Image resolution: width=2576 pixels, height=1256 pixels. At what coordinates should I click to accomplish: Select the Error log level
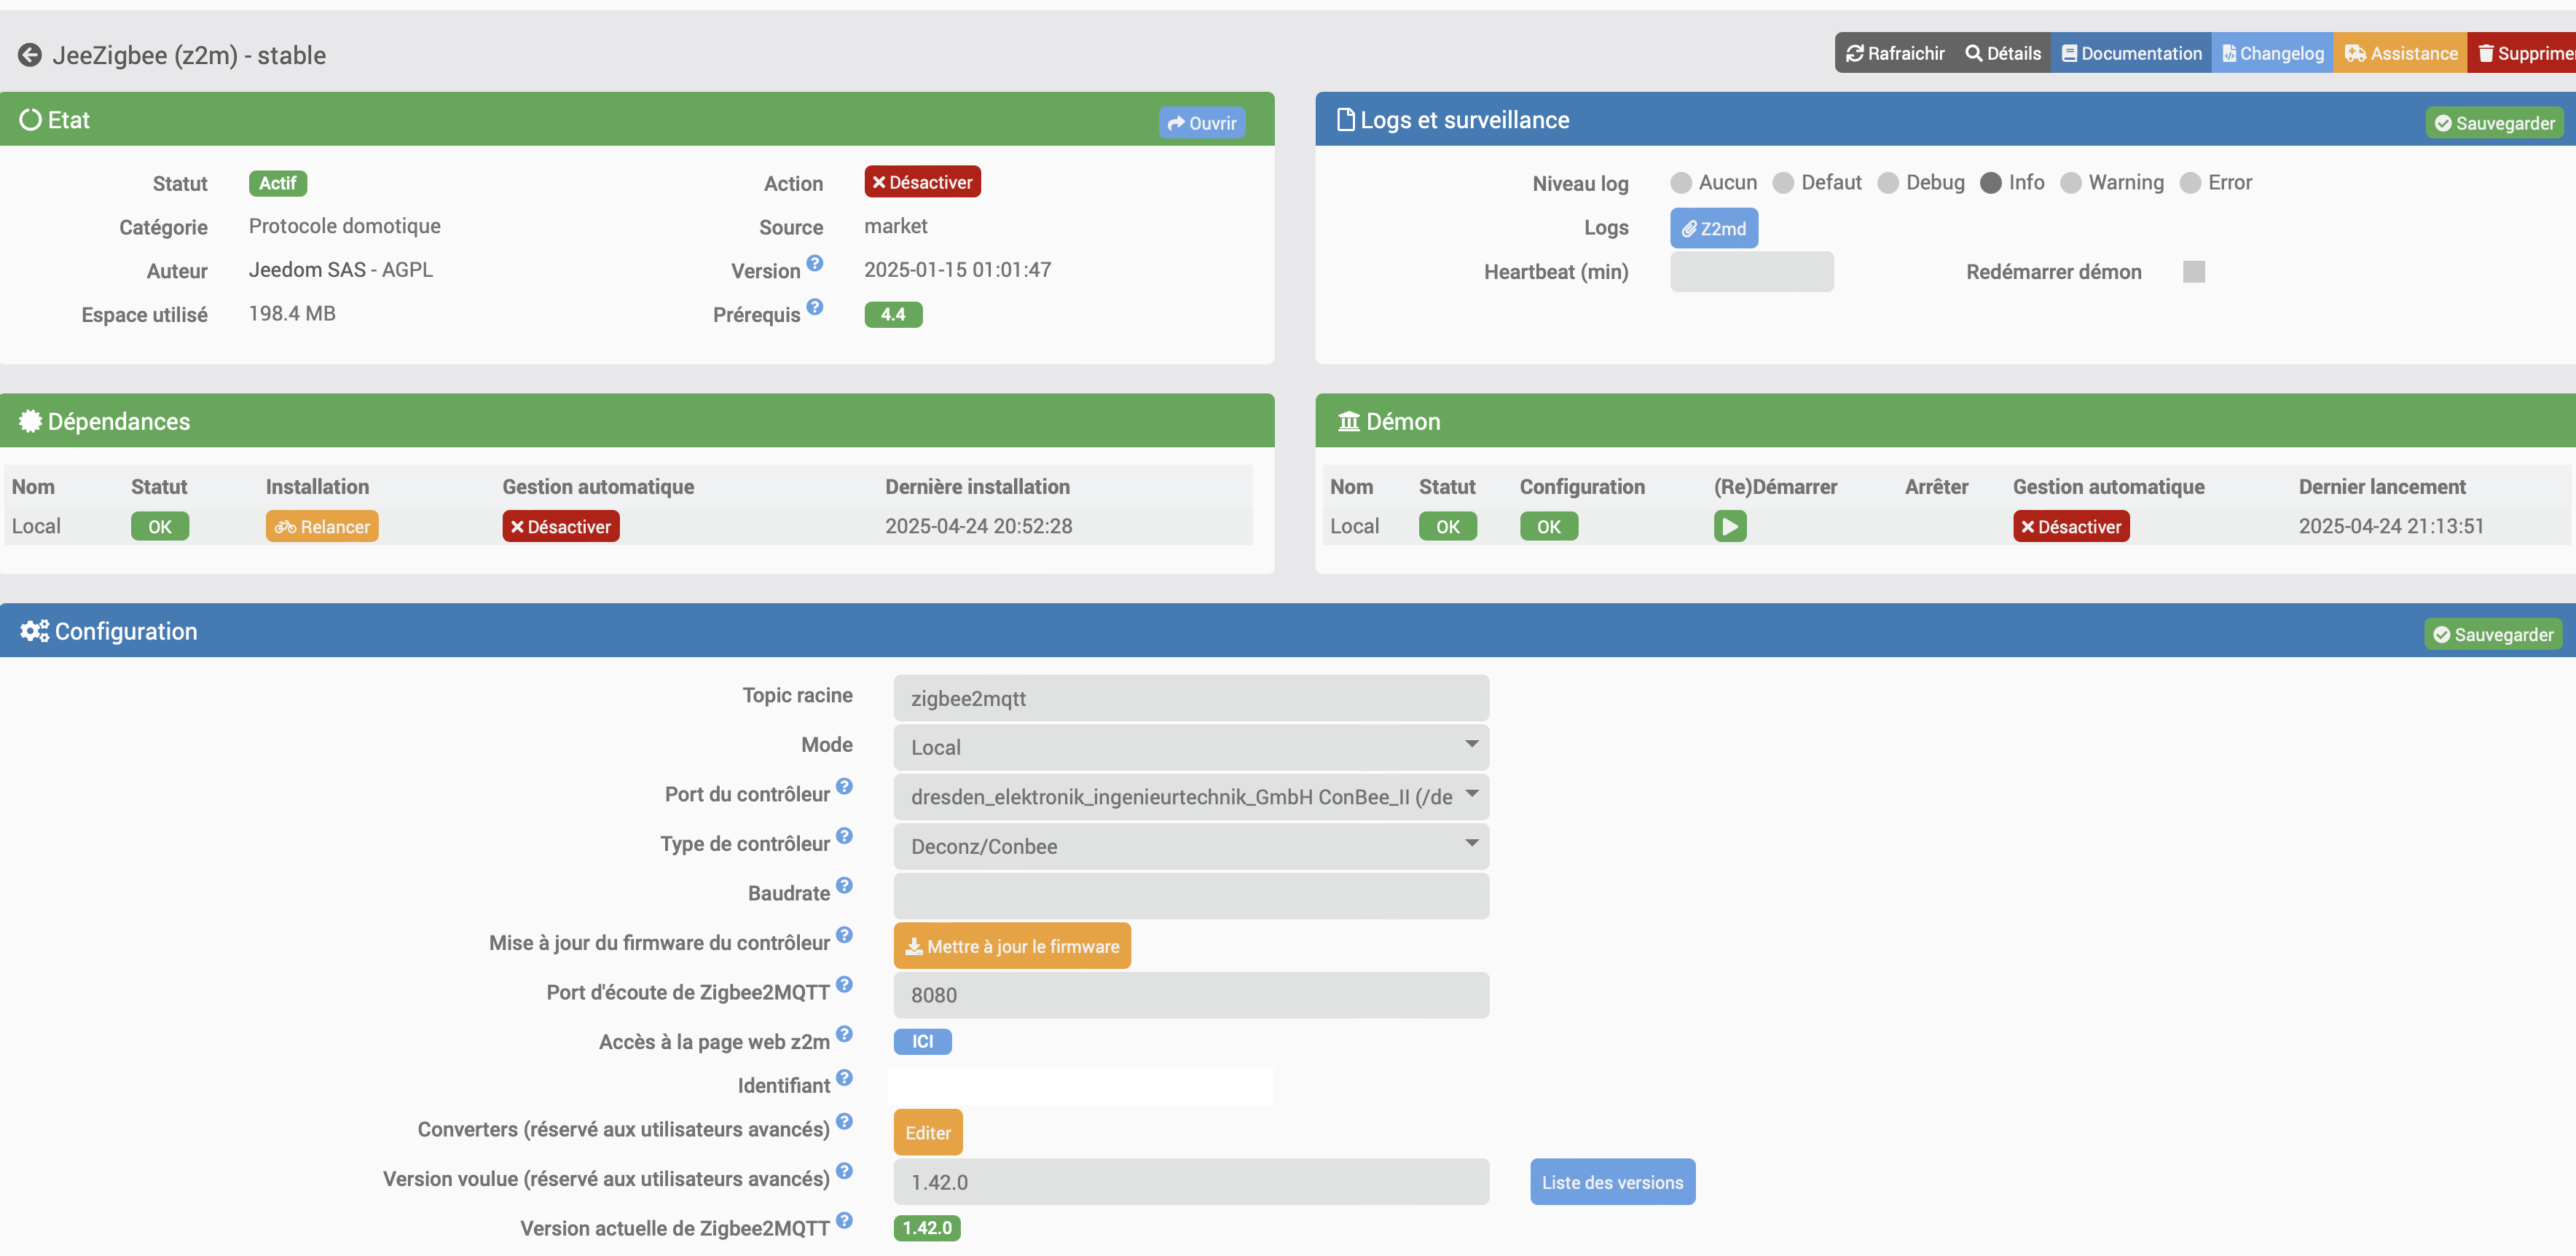(2190, 183)
